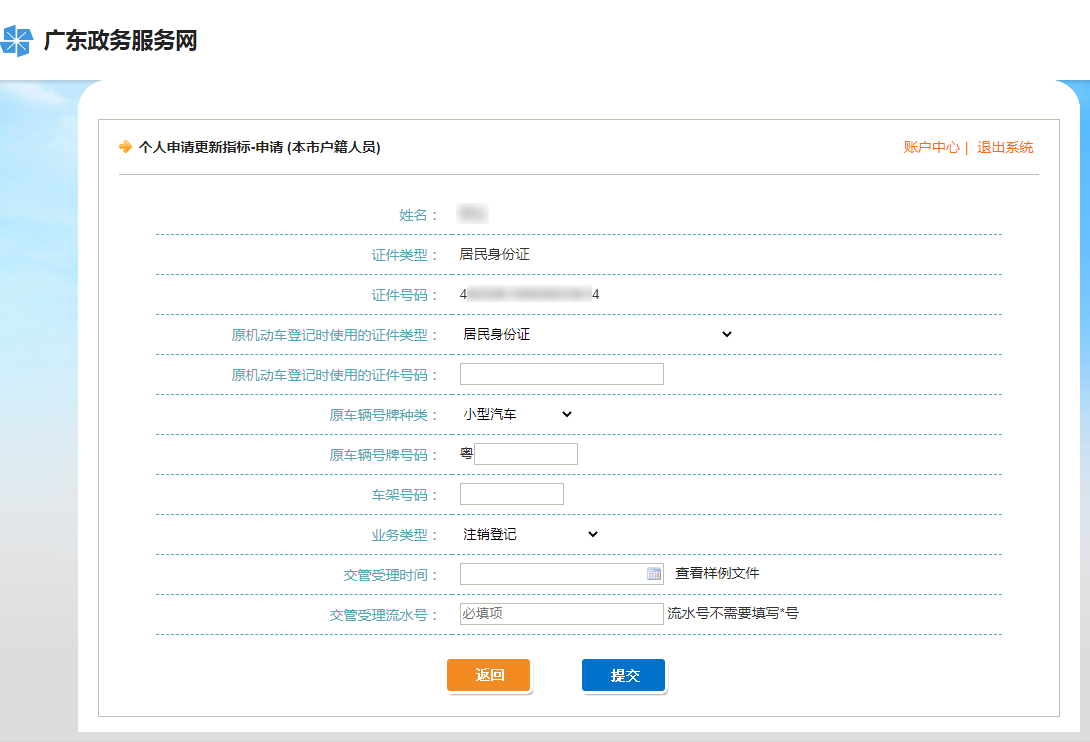Image resolution: width=1090 pixels, height=742 pixels.
Task: Click the 原车辆号牌种类： label
Action: [384, 415]
